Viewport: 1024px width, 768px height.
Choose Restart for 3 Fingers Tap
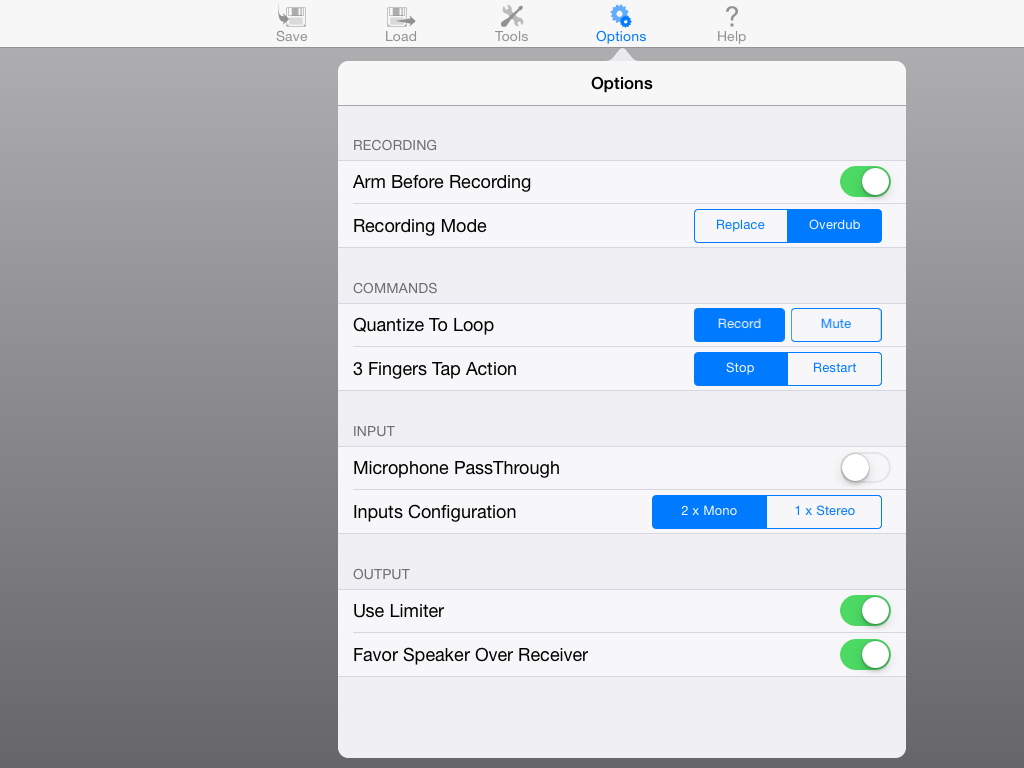pyautogui.click(x=835, y=368)
